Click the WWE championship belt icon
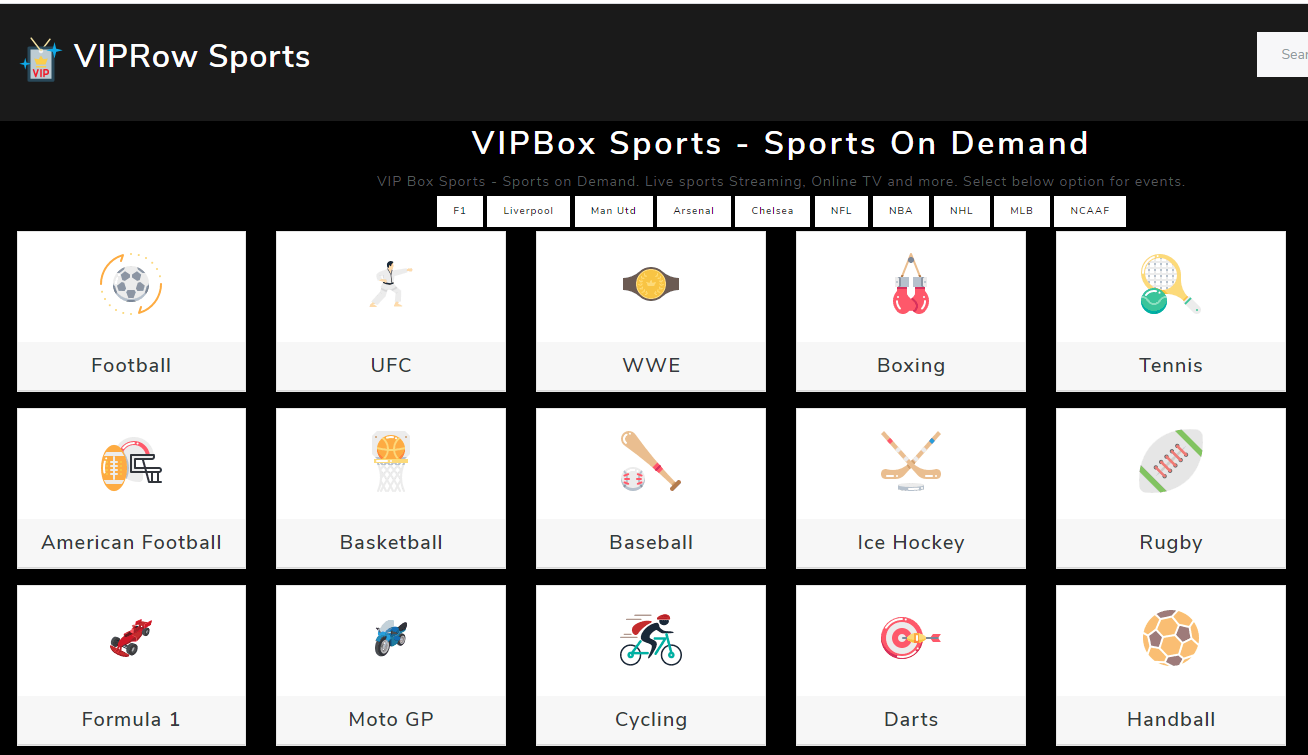The width and height of the screenshot is (1308, 755). pos(651,284)
